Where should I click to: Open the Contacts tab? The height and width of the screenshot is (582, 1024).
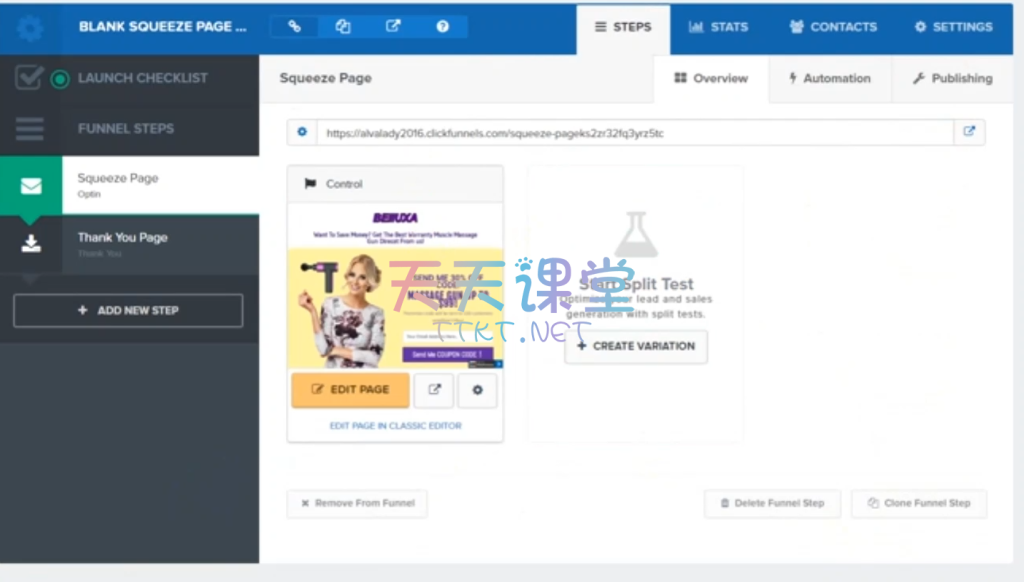coord(833,27)
